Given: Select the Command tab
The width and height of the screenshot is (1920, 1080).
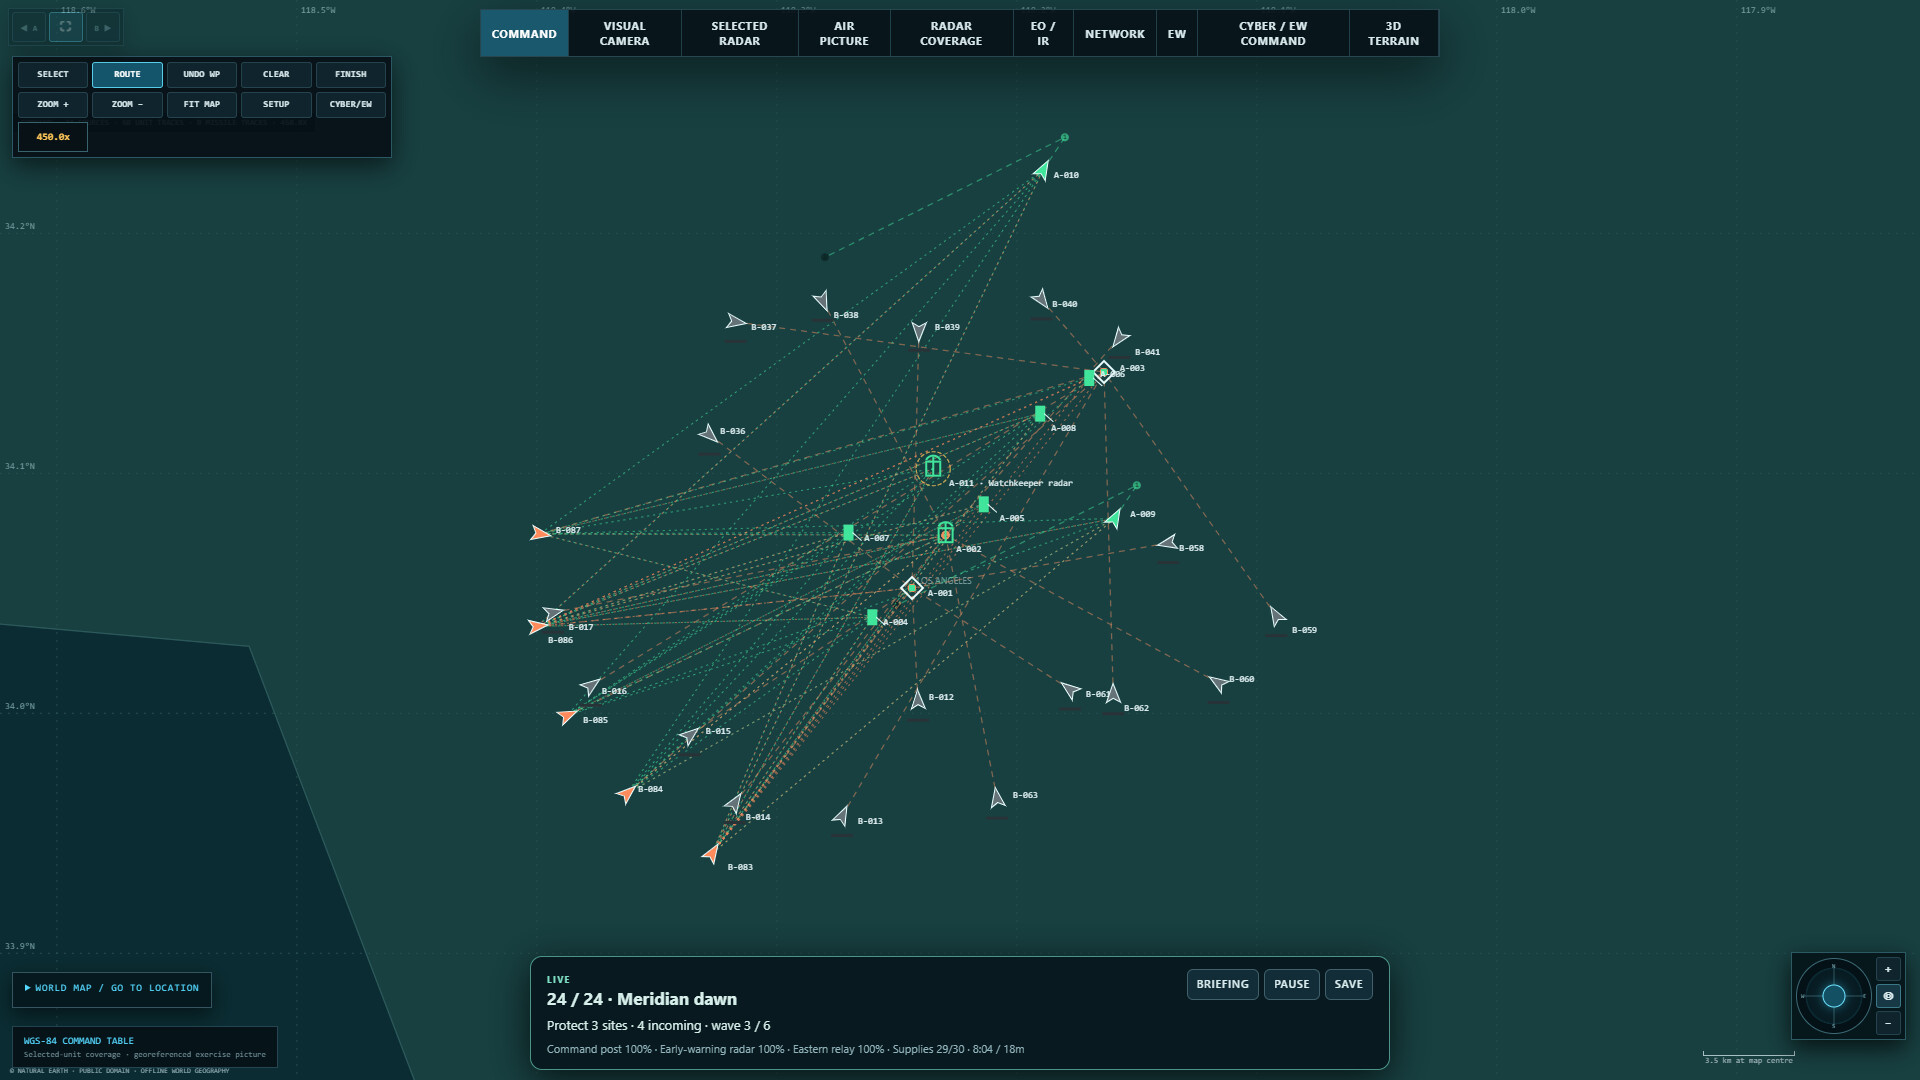Looking at the screenshot, I should [524, 34].
